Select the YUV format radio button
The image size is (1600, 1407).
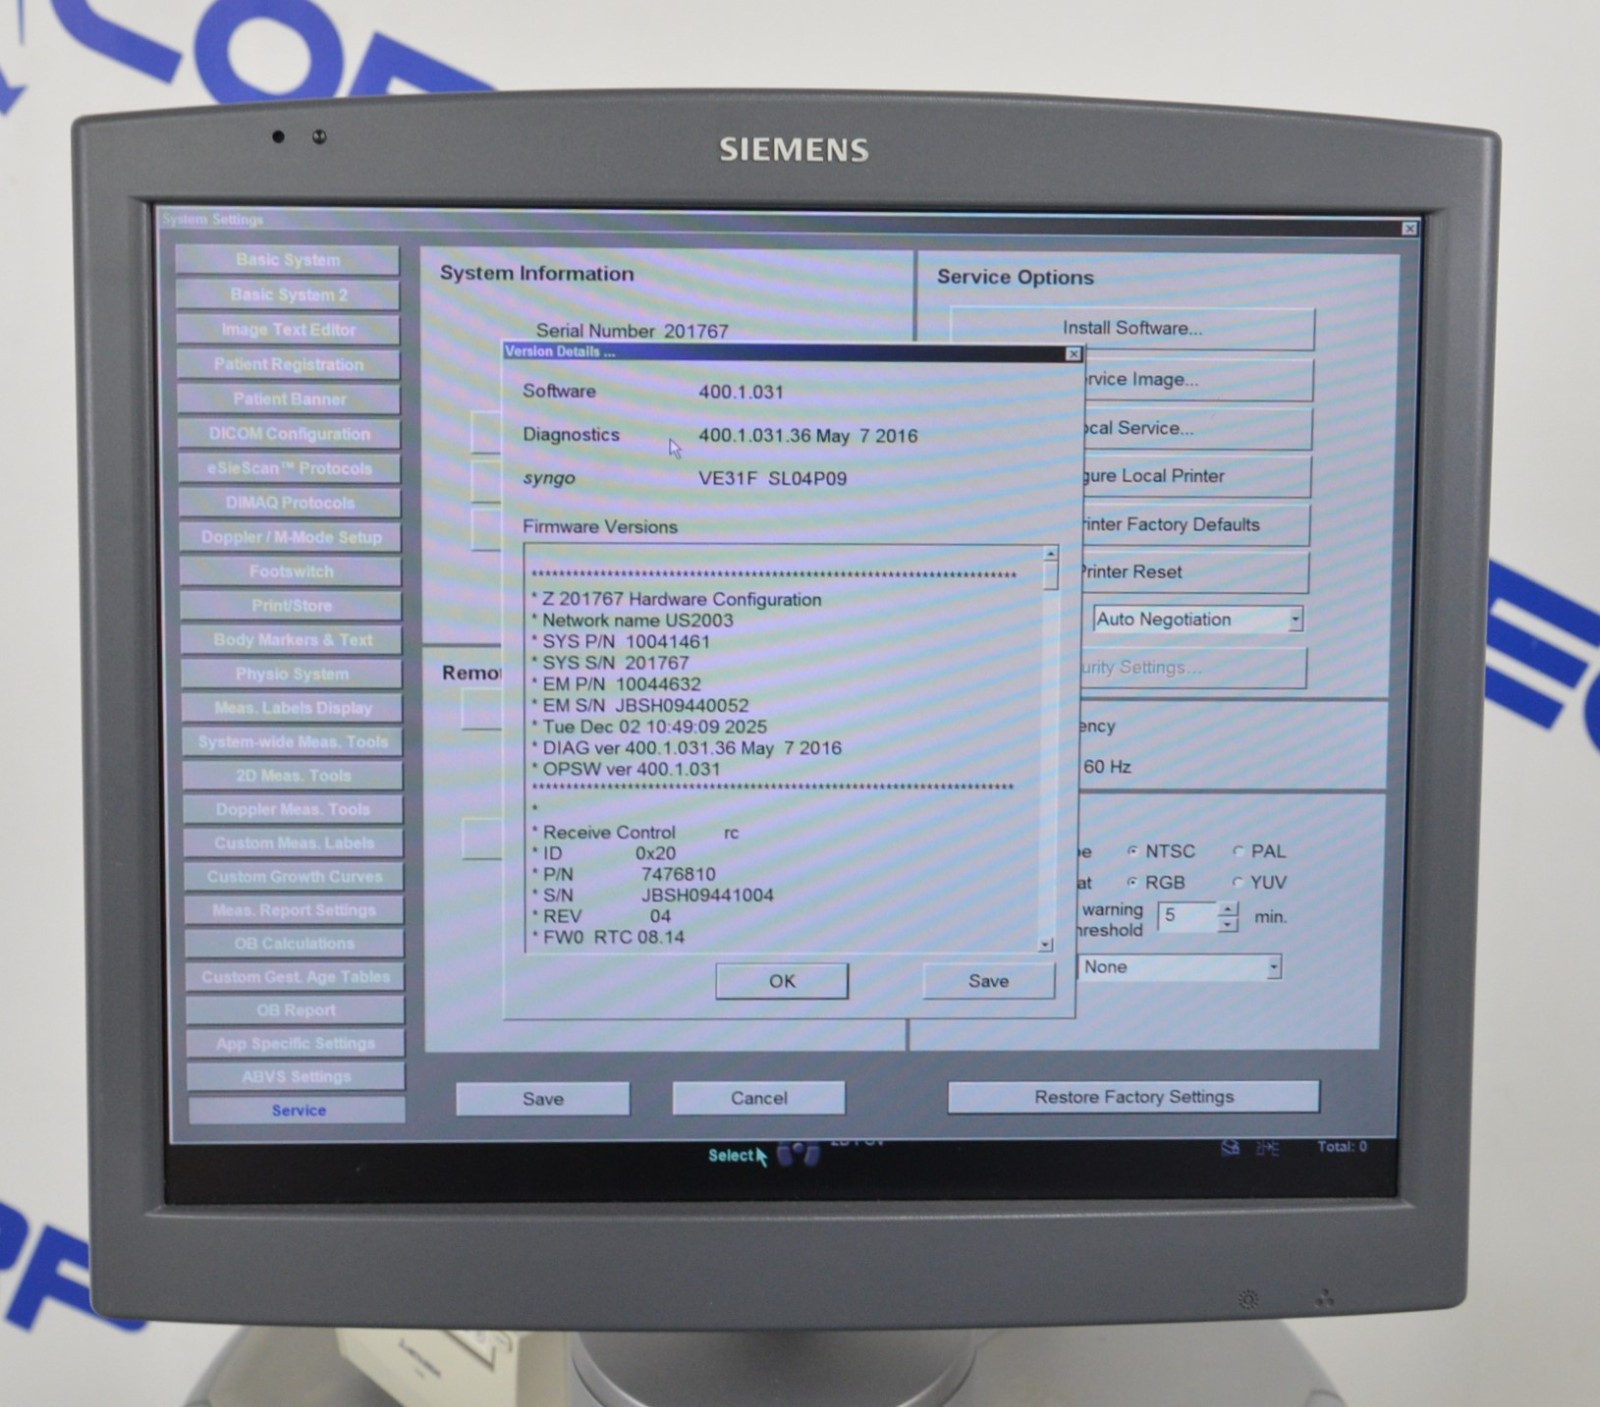click(1238, 882)
